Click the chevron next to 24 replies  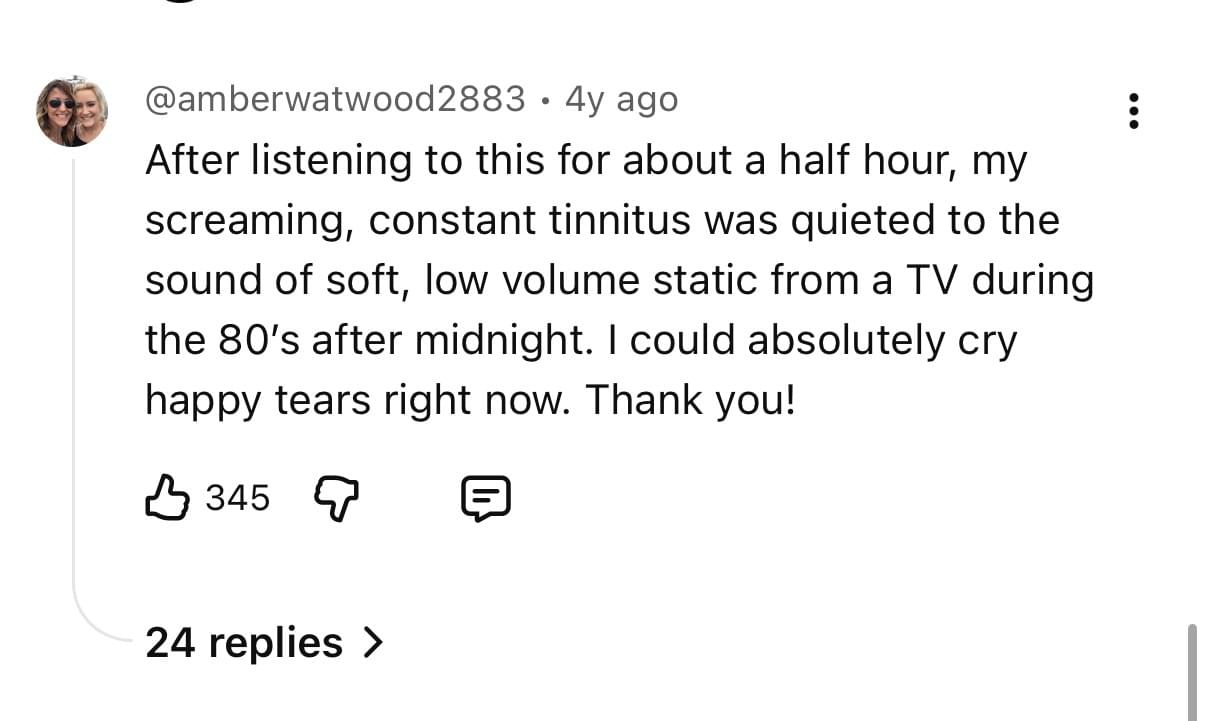click(372, 642)
